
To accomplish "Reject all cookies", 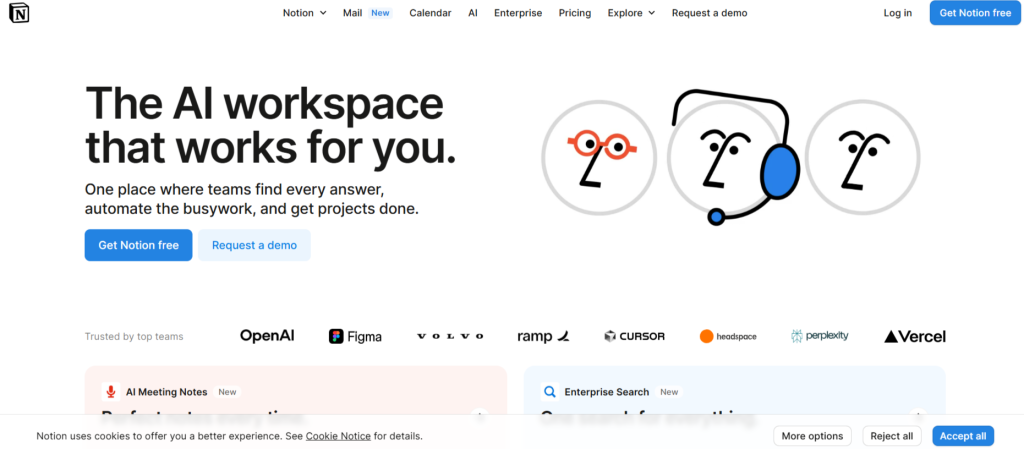I will (892, 436).
